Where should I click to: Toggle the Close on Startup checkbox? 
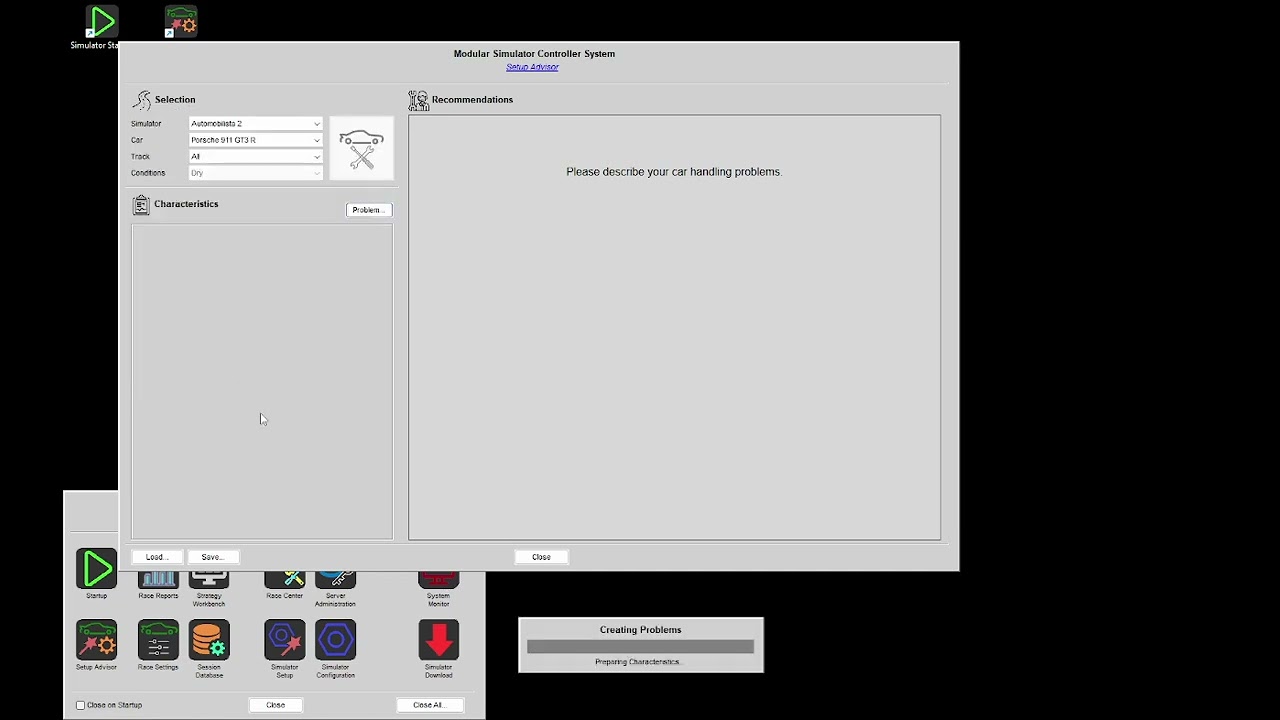[81, 705]
